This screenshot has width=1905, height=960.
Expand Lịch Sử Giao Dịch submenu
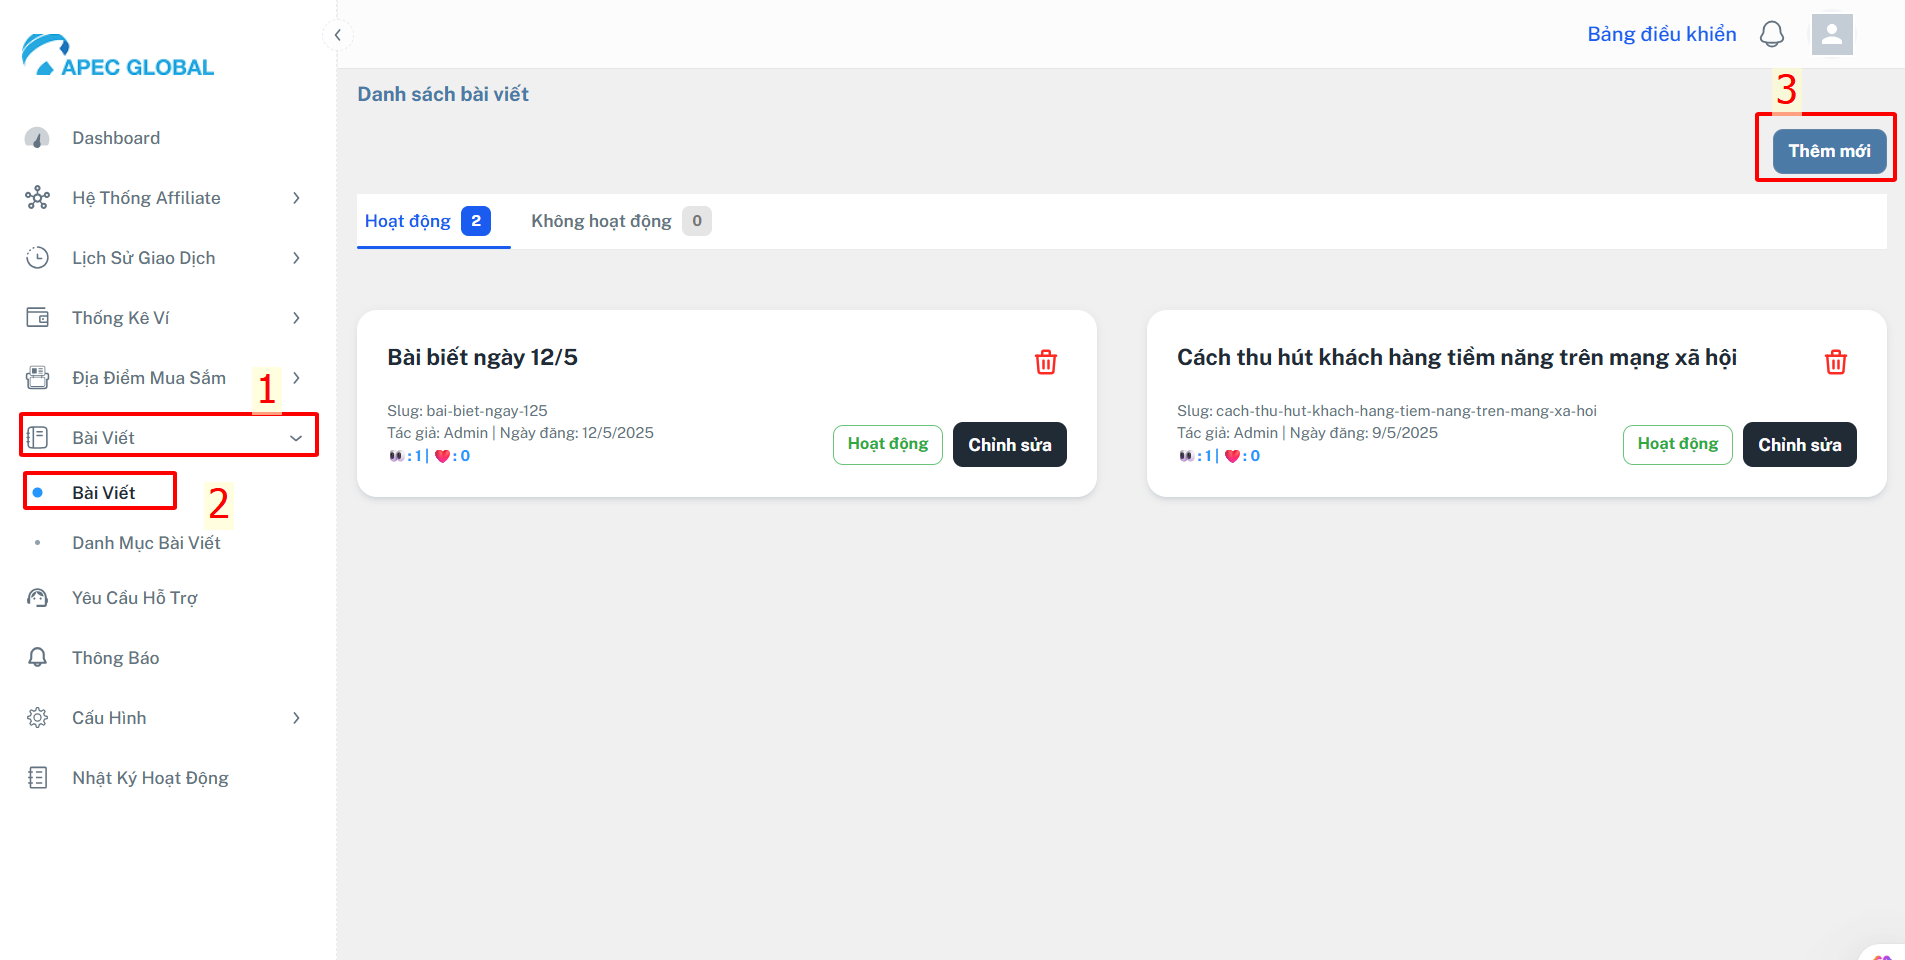[165, 258]
